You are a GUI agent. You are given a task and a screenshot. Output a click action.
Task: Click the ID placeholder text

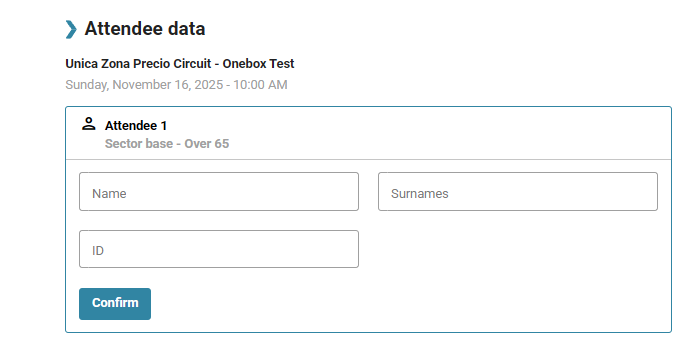tap(98, 251)
